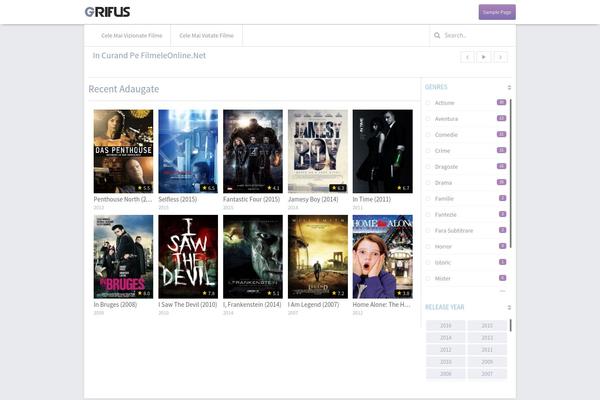The height and width of the screenshot is (400, 600).
Task: Go to next slide in coming-soon carousel
Action: [x=501, y=57]
